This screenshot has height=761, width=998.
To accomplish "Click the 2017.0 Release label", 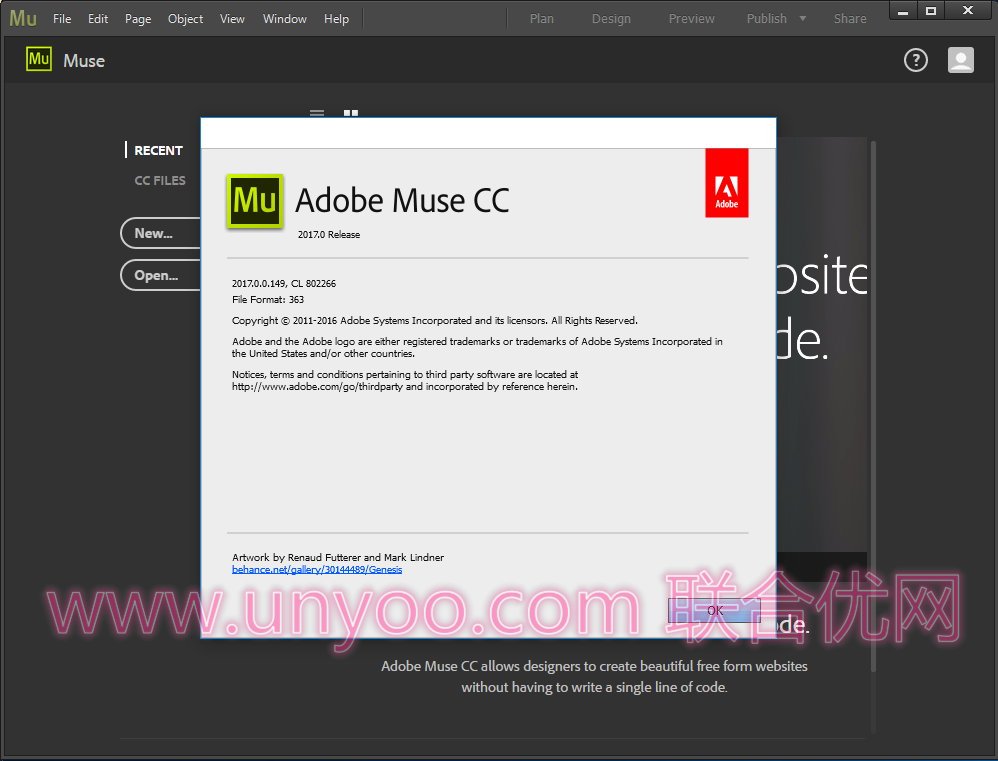I will point(329,235).
